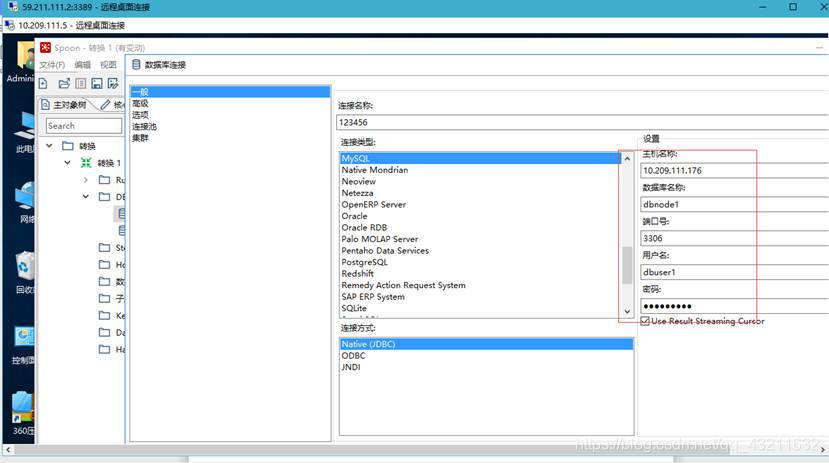Switch to the 主对象树 tab
Screen dimensions: 829x463
click(64, 105)
